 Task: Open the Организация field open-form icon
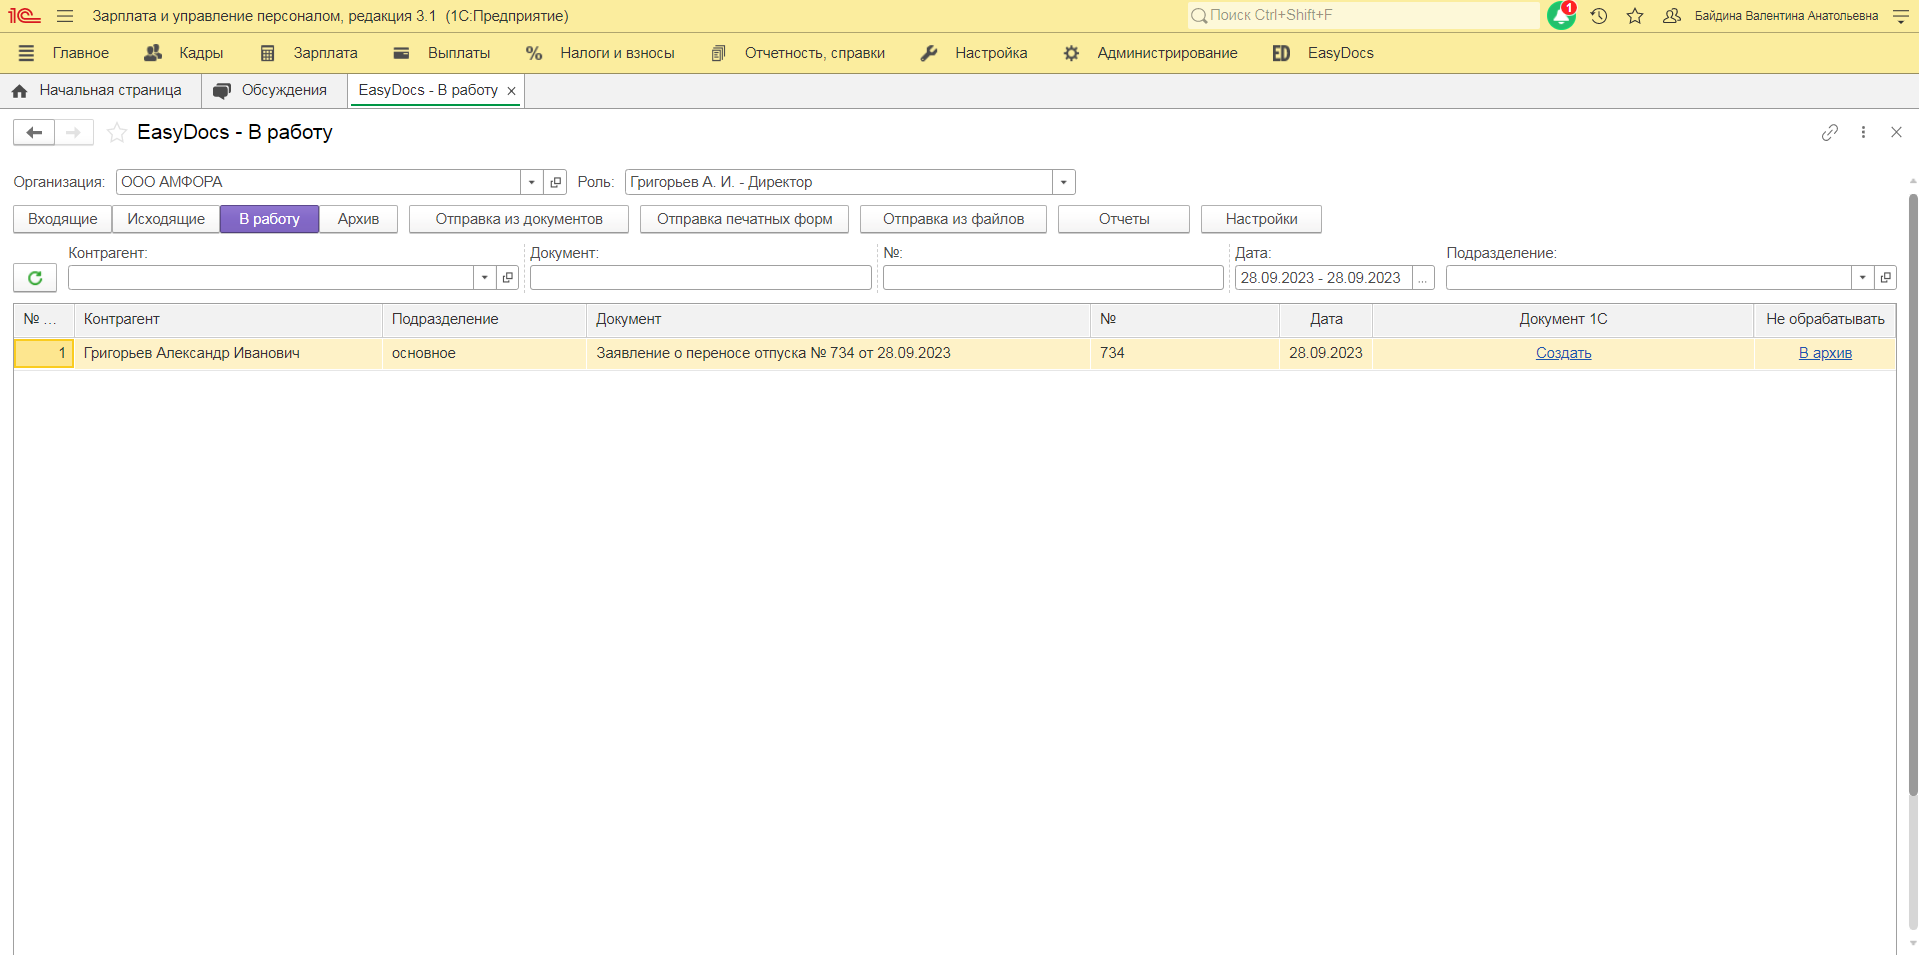tap(556, 182)
